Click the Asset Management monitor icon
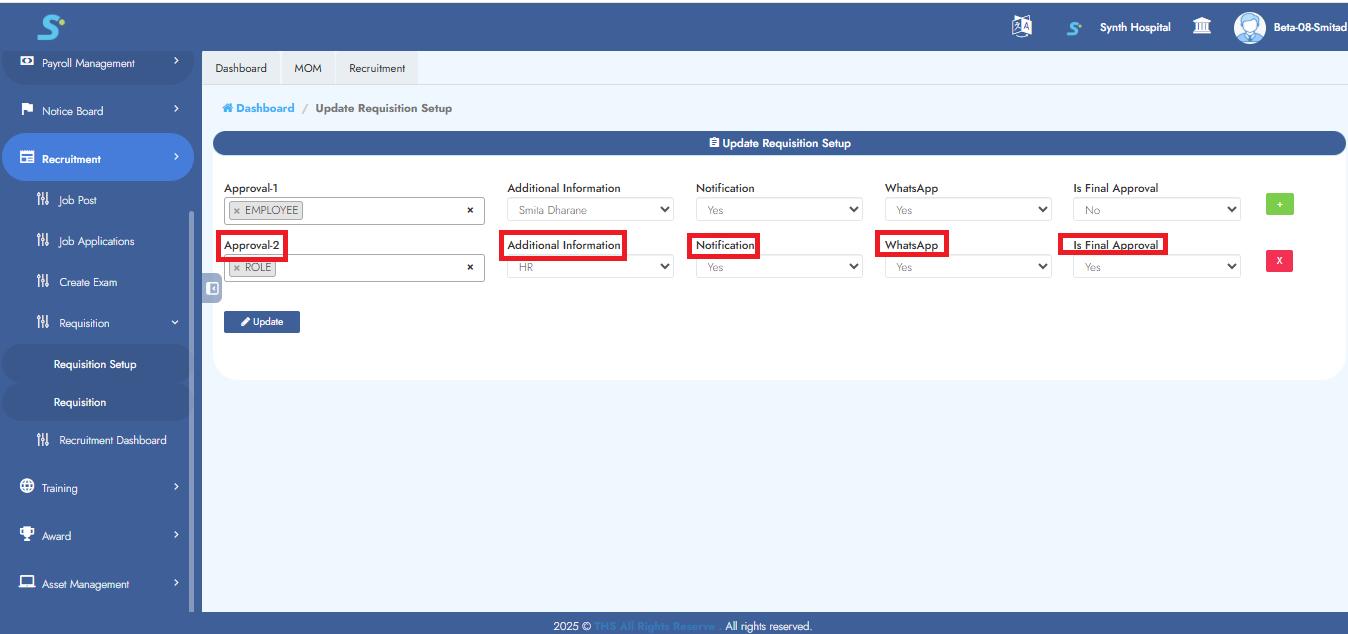The image size is (1348, 634). [x=28, y=582]
